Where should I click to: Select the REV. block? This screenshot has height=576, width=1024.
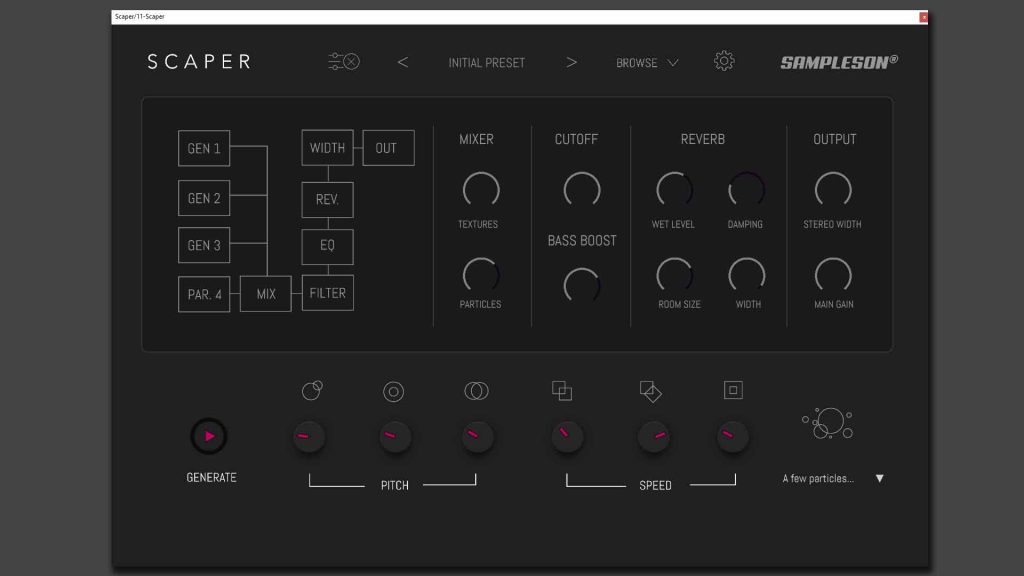tap(327, 199)
